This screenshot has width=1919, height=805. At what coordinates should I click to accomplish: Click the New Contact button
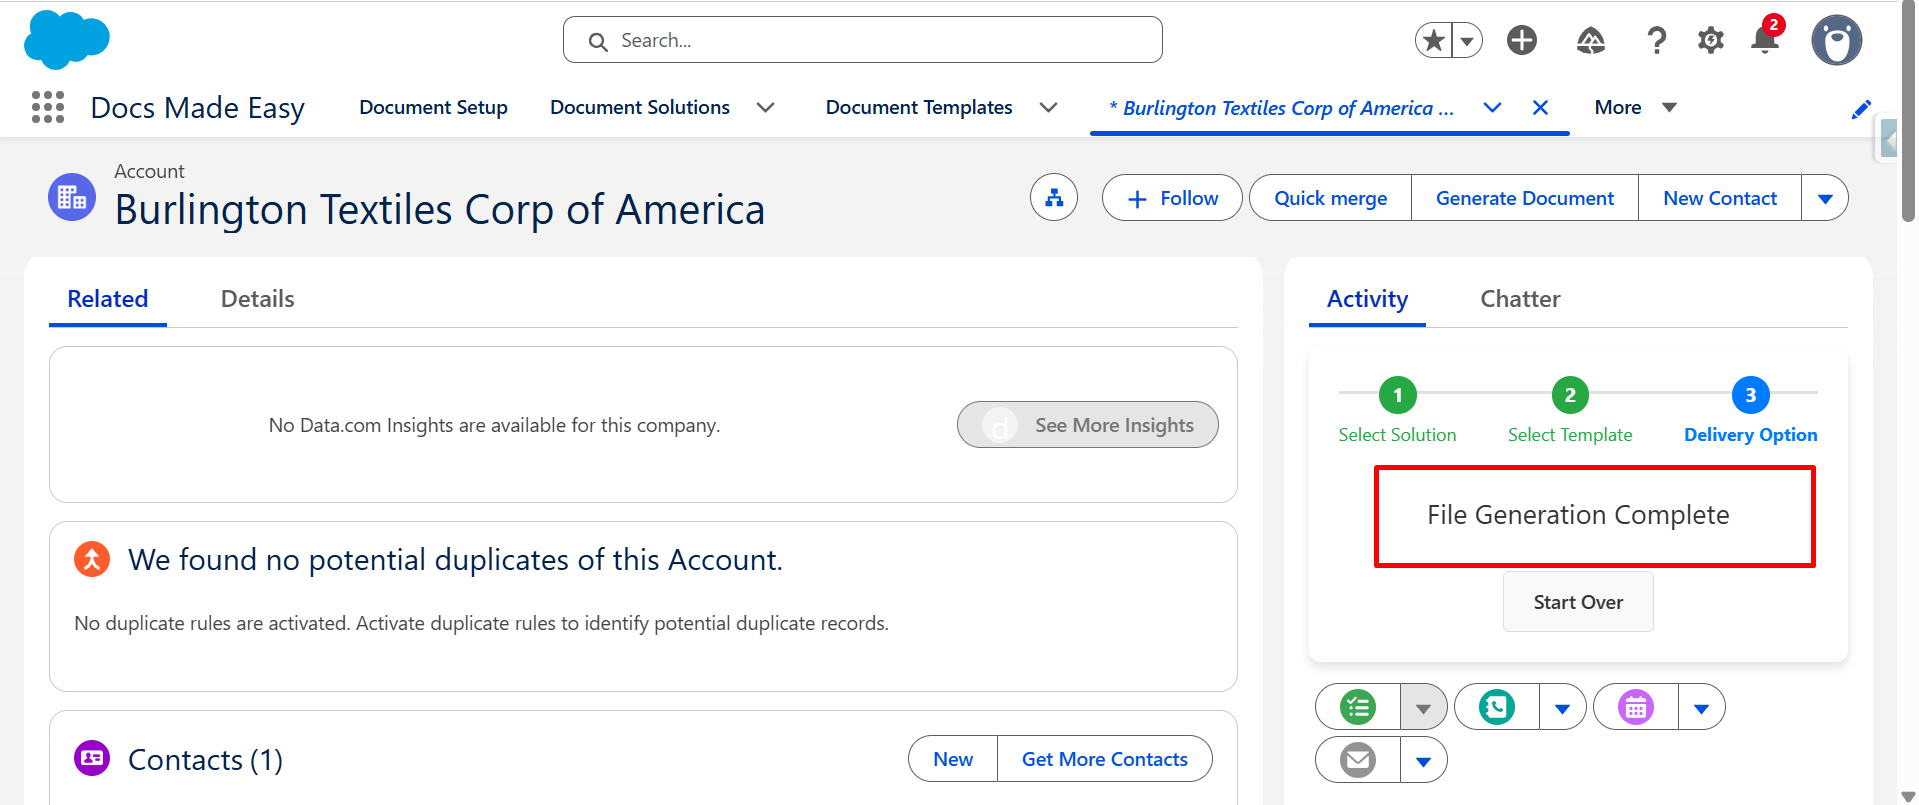coord(1720,198)
